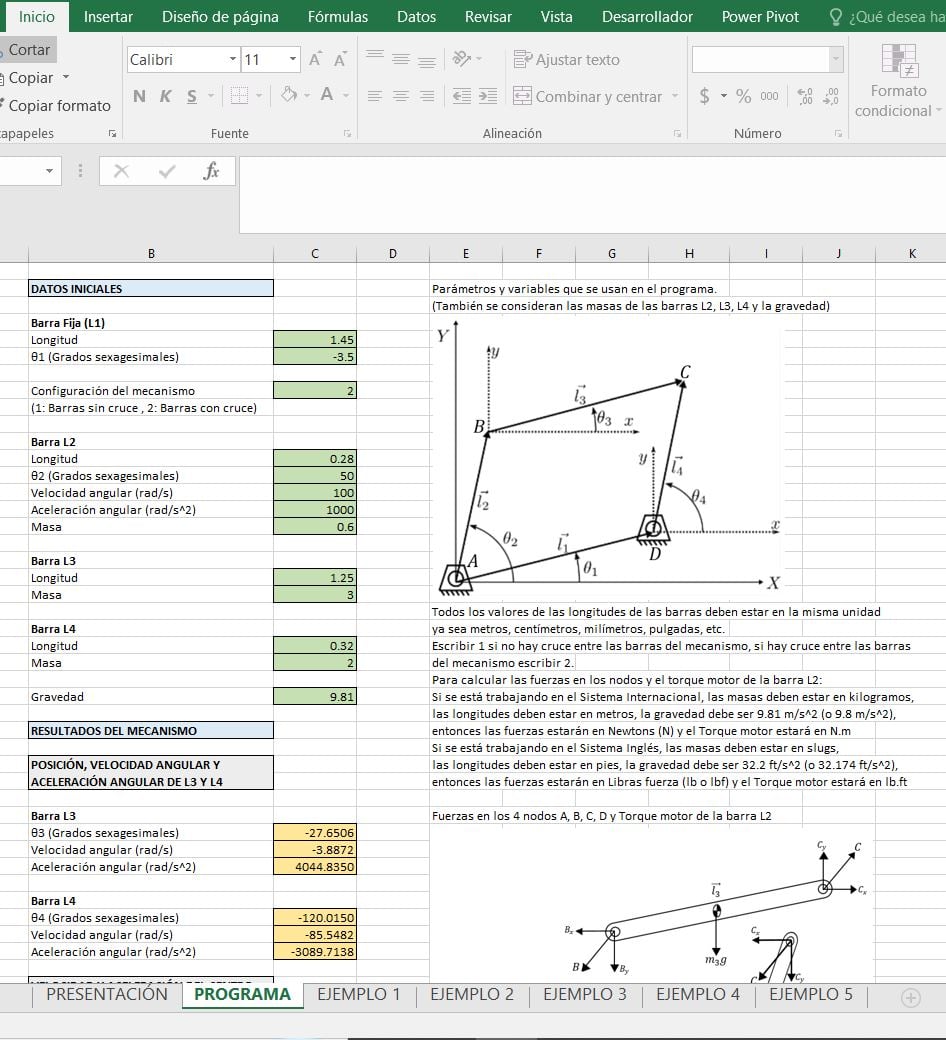The image size is (946, 1040).
Task: Switch to EJEMPLO 3 sheet tab
Action: click(584, 994)
